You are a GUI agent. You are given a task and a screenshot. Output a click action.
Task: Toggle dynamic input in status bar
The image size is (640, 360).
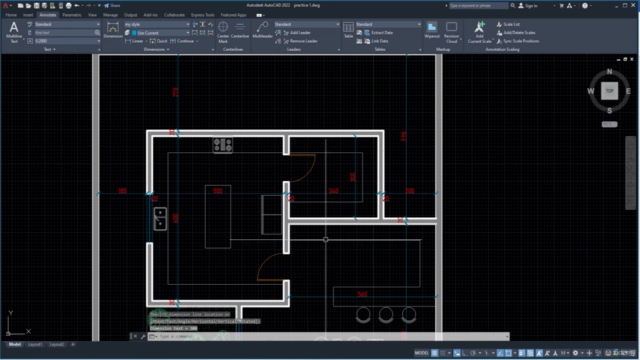click(457, 353)
